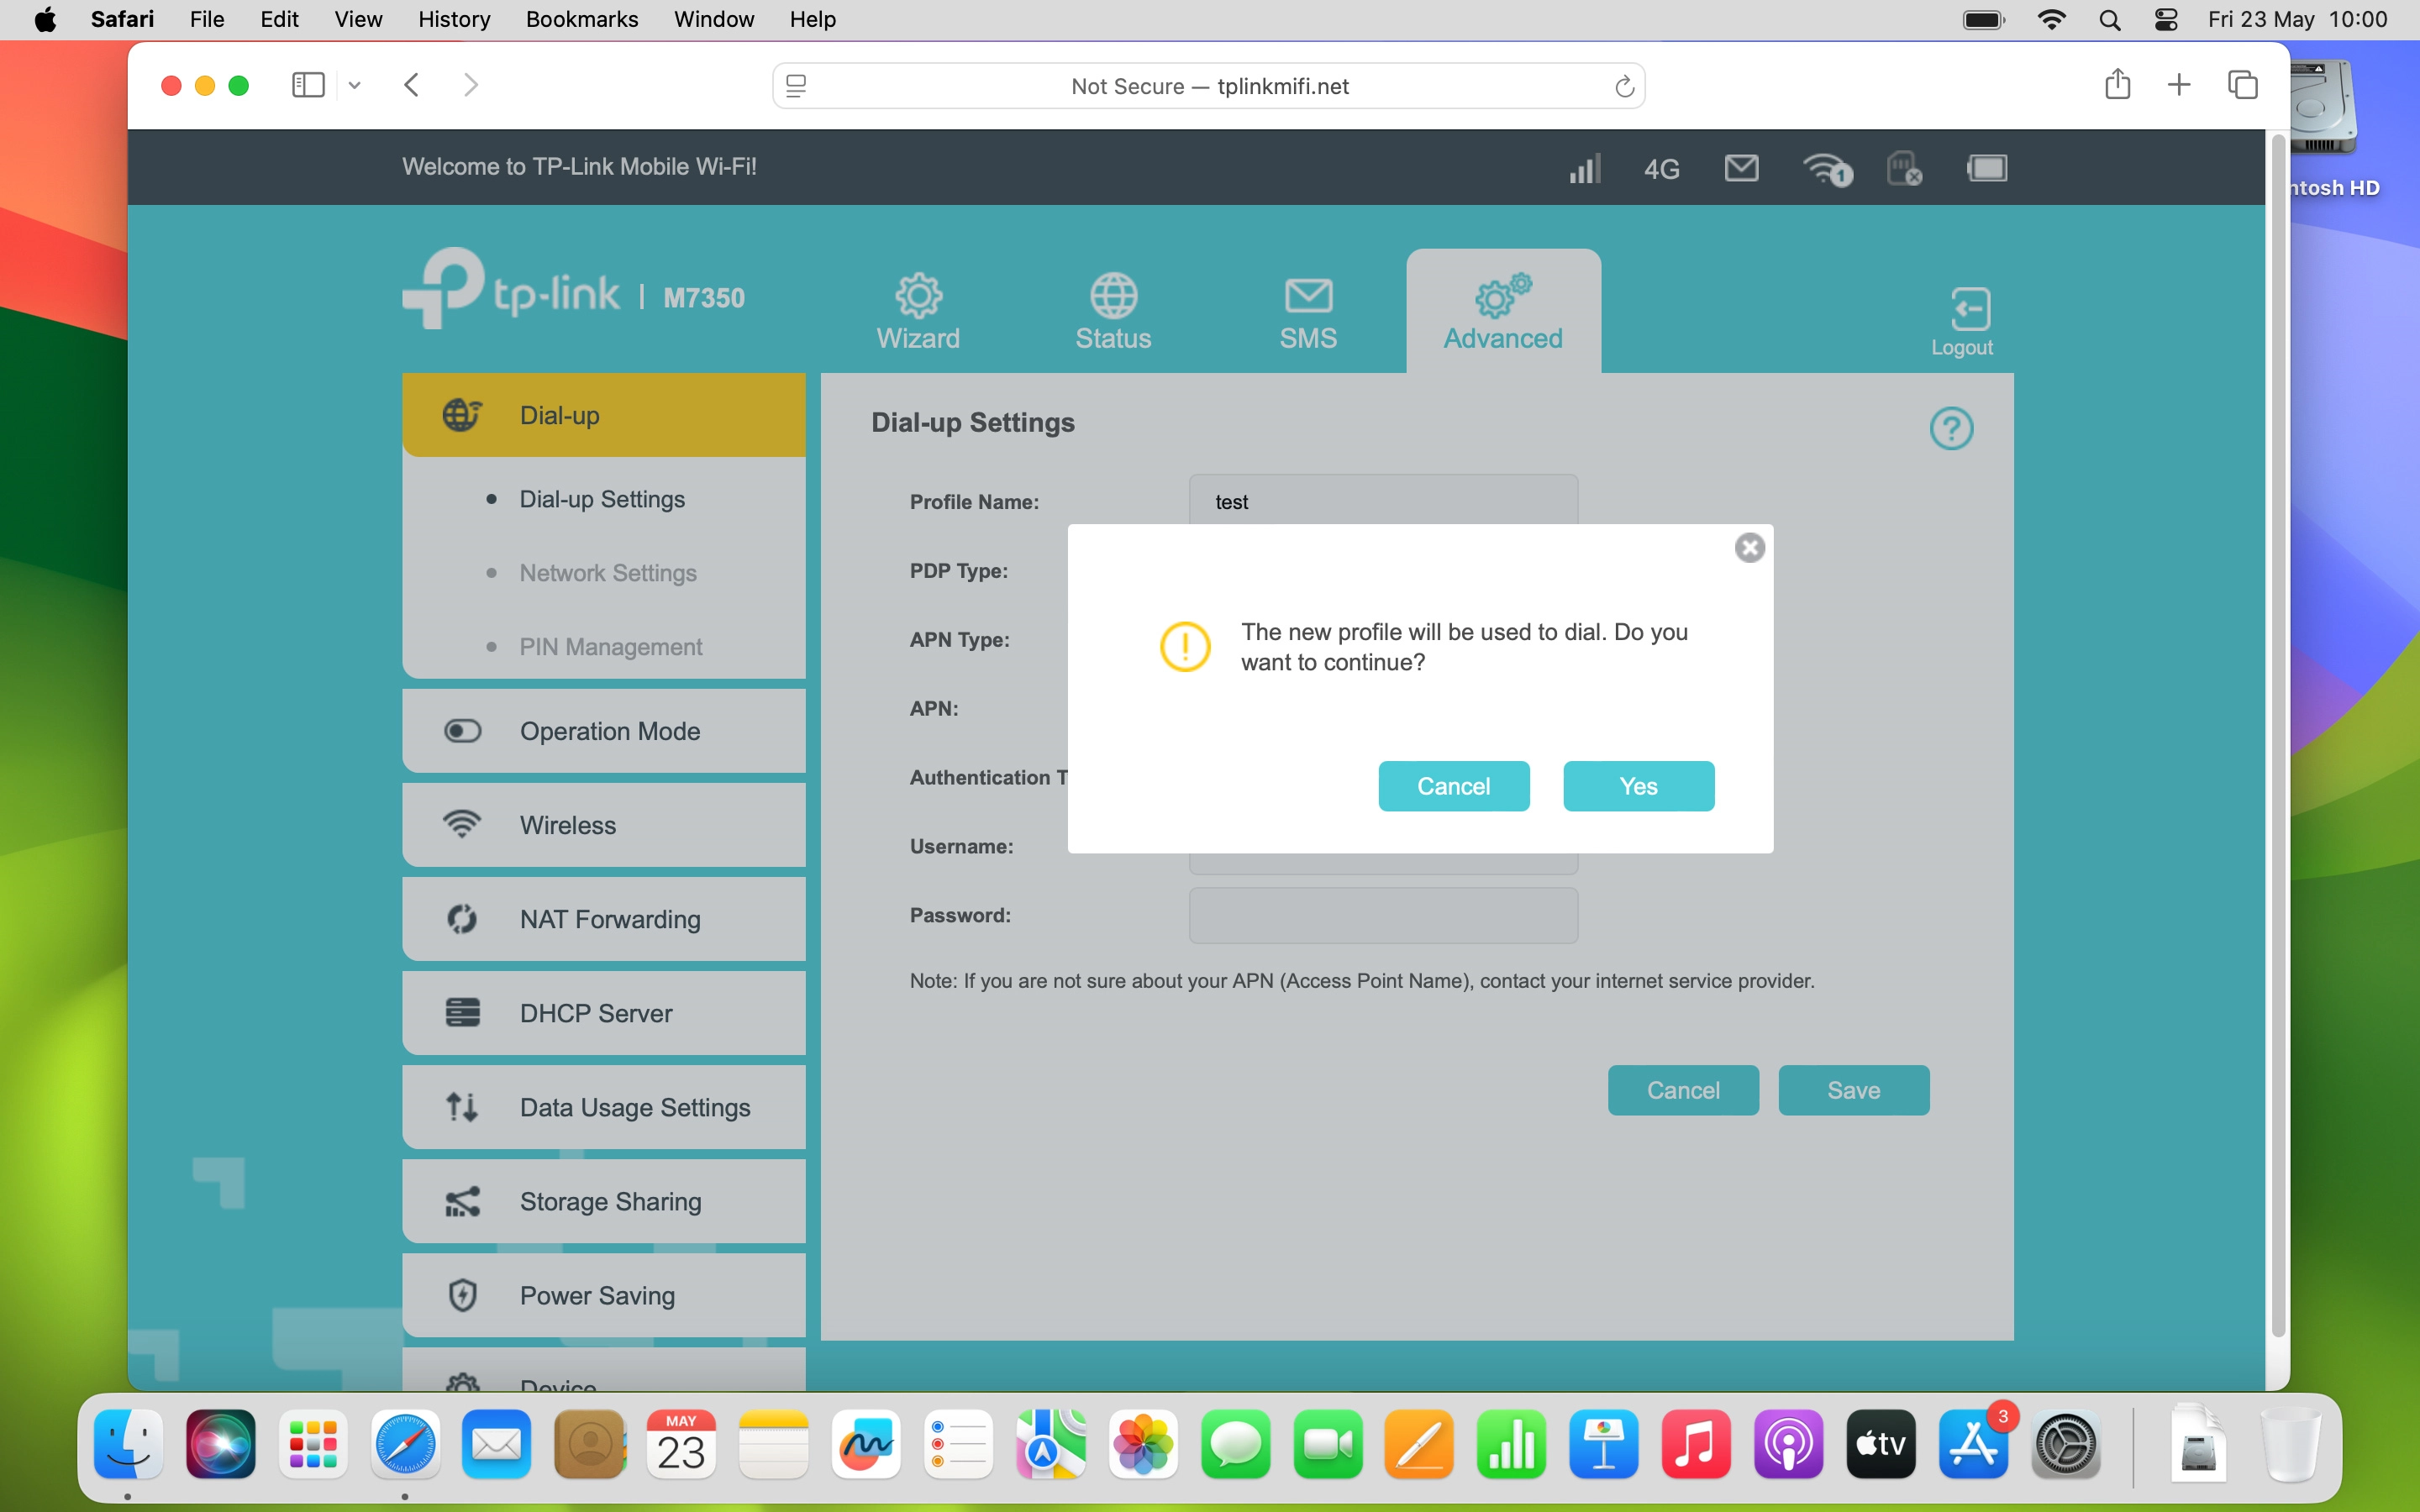Click the battery status icon in header

1986,168
